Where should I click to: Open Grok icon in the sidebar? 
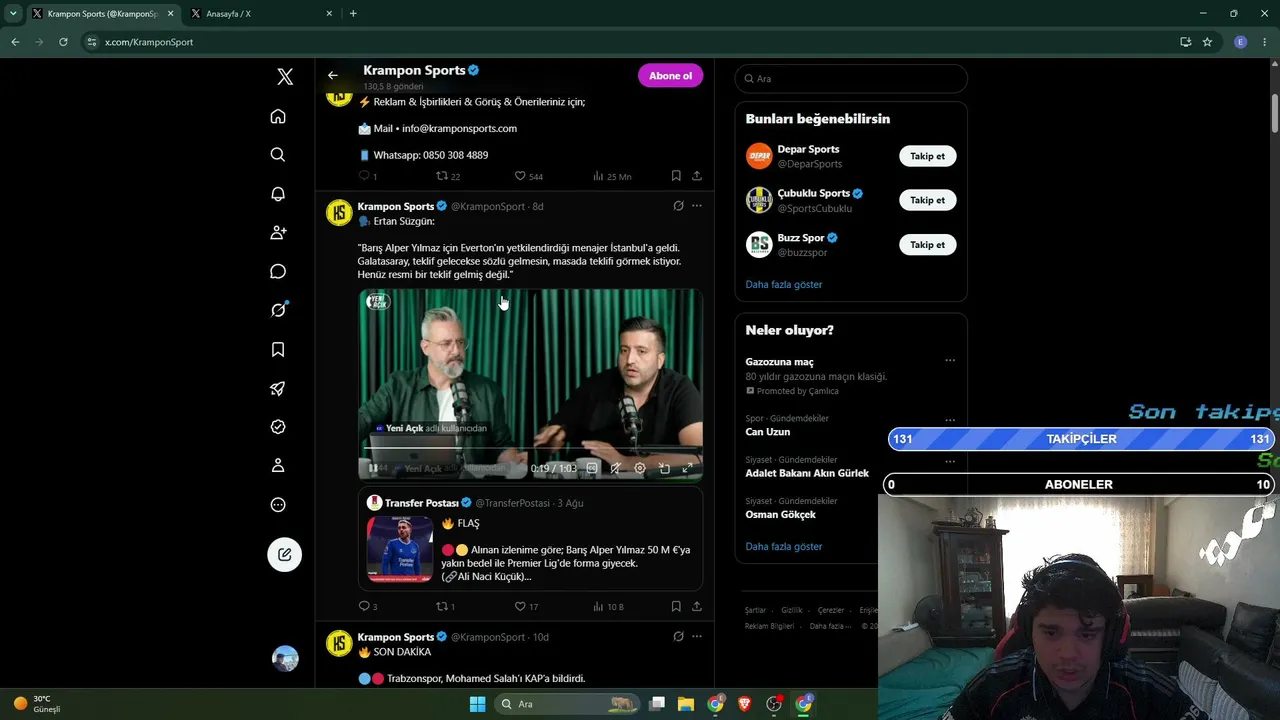[x=278, y=310]
